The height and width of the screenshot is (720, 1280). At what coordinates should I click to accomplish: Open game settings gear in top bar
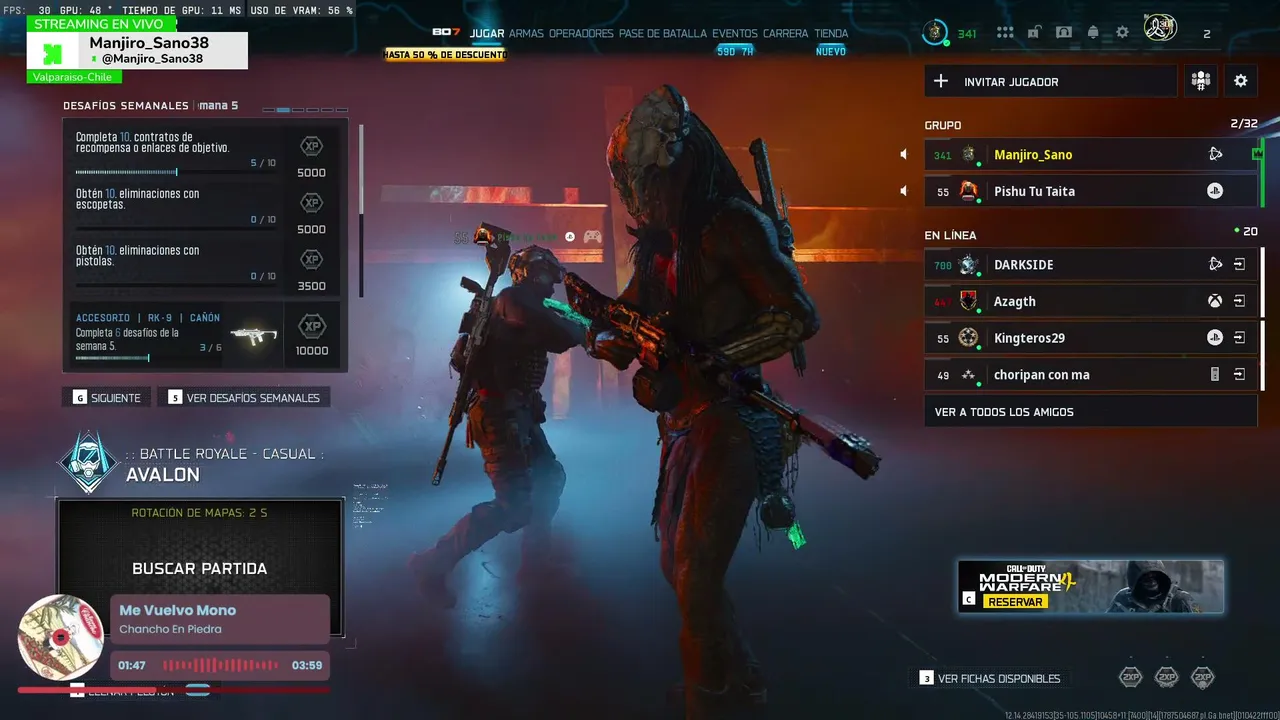[x=1122, y=33]
